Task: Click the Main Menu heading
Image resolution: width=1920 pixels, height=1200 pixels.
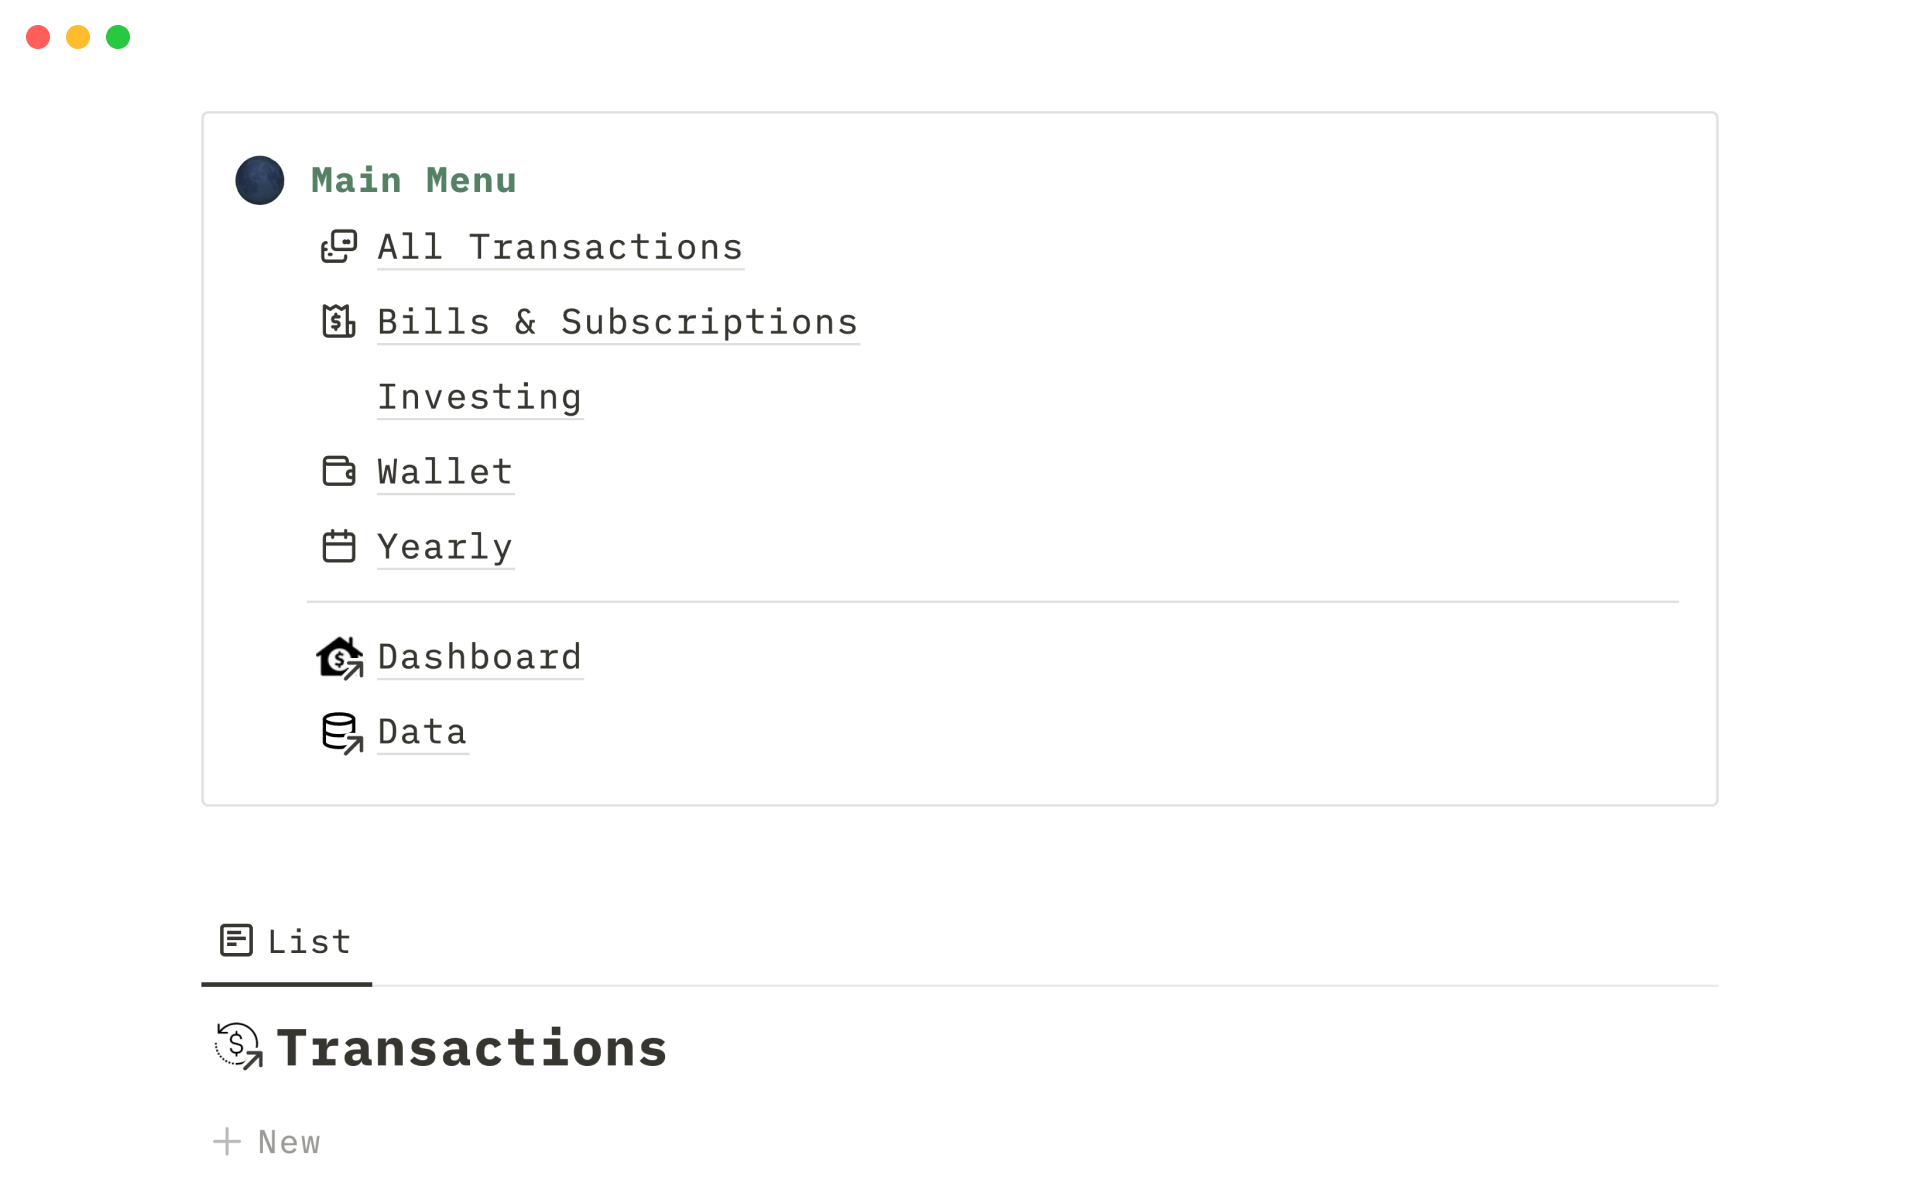Action: tap(413, 181)
